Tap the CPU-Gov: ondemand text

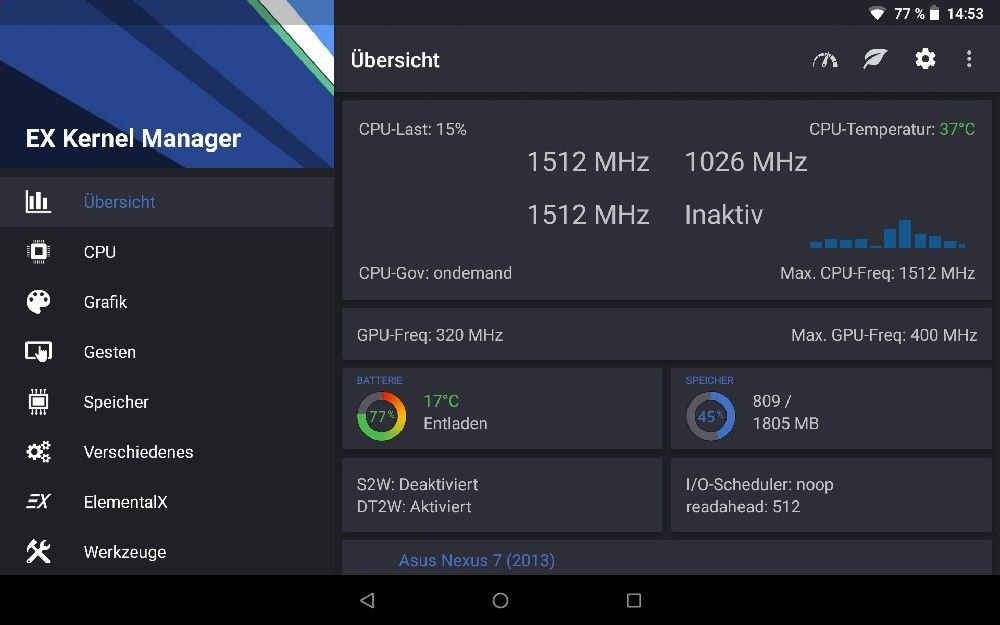click(435, 273)
